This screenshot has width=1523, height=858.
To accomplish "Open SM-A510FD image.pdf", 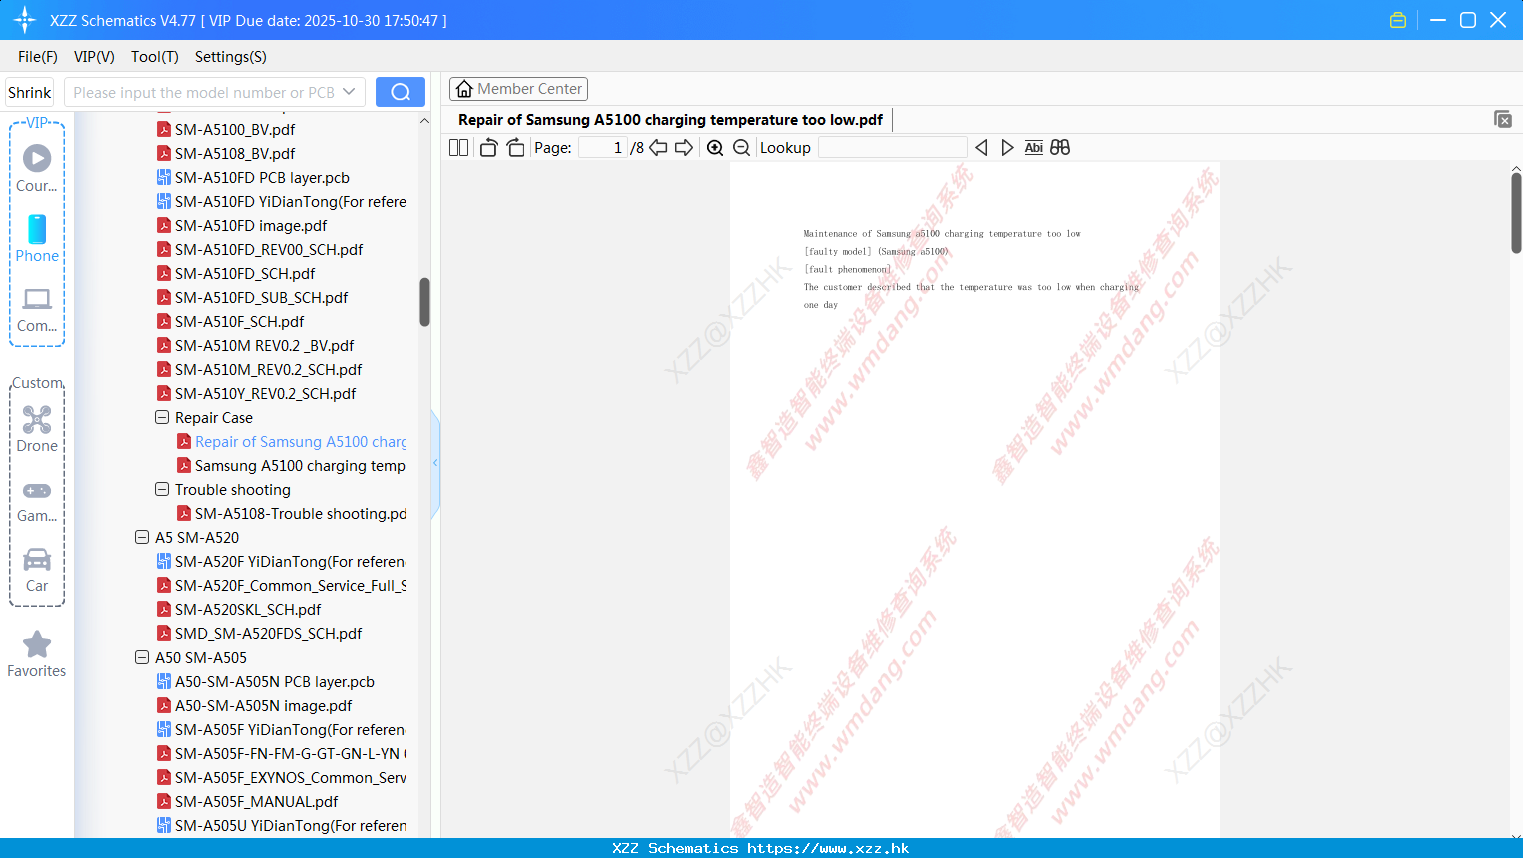I will (x=242, y=225).
